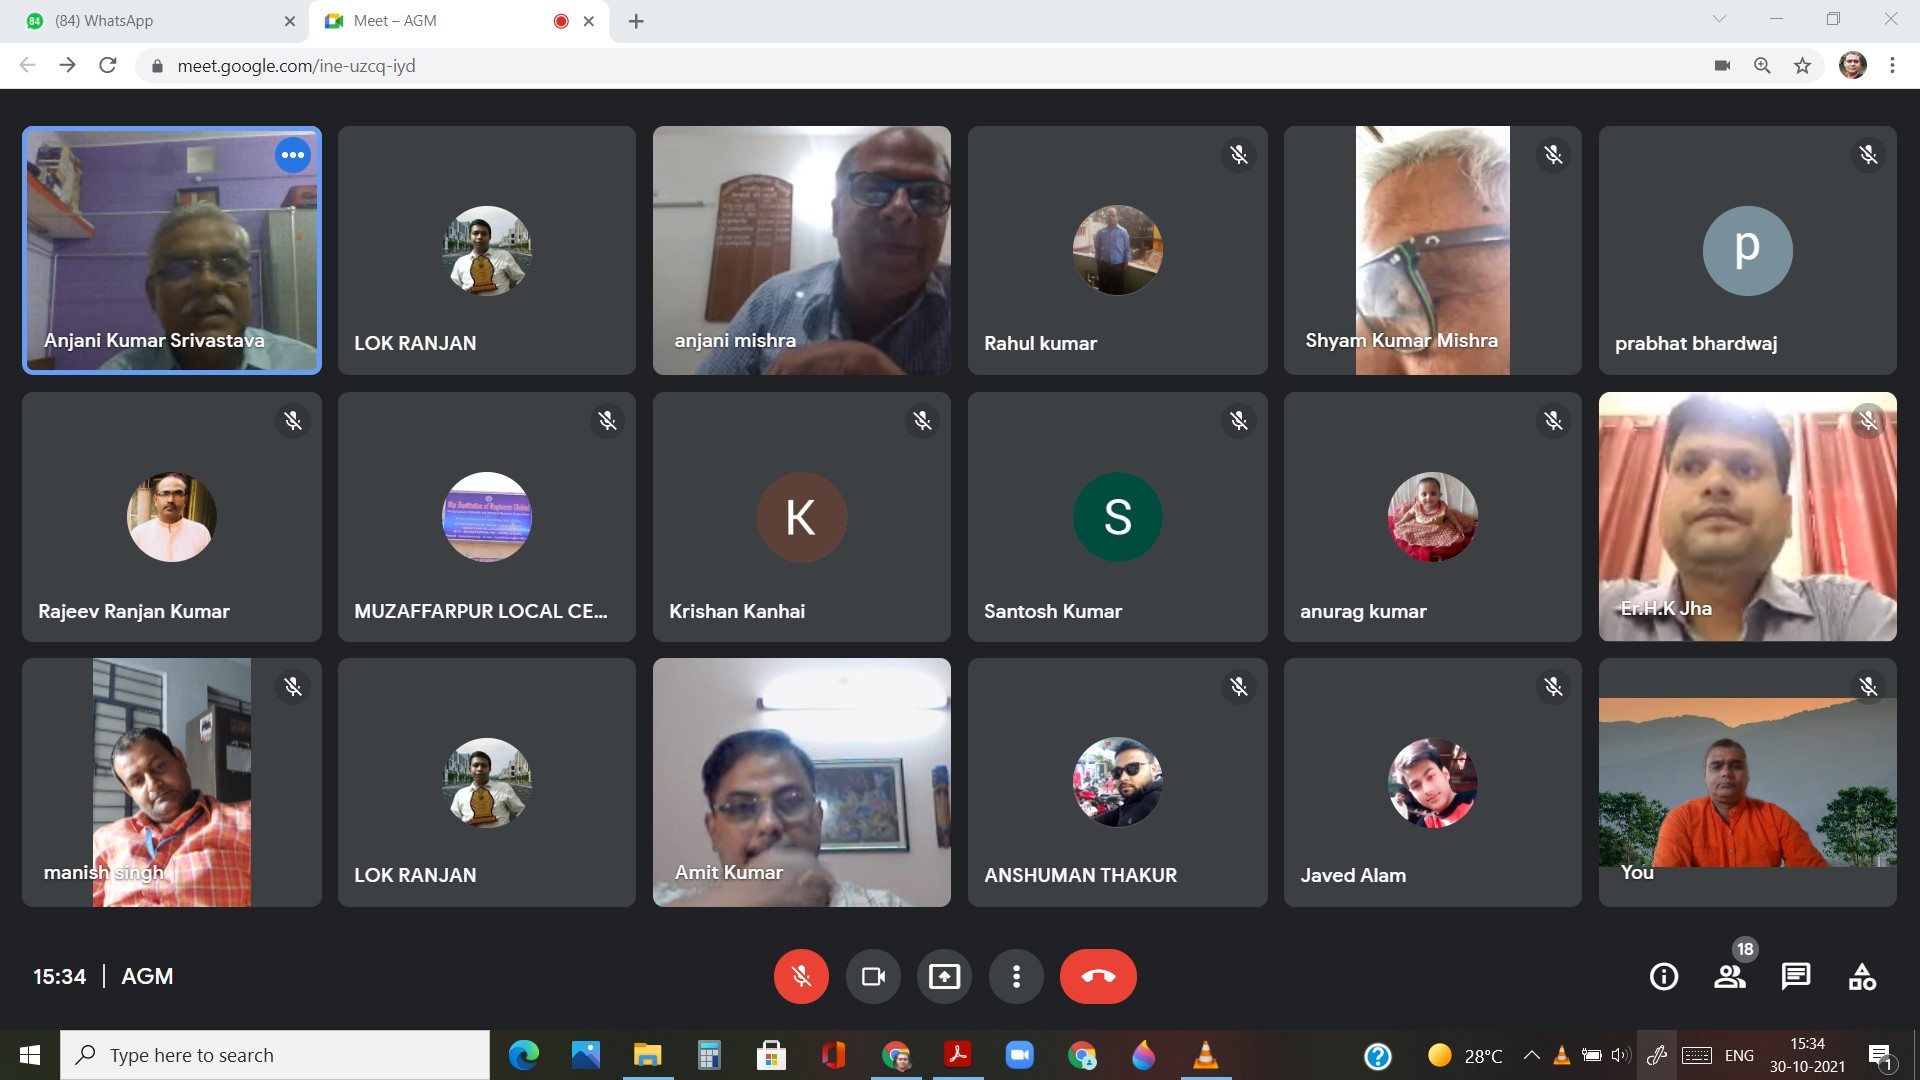Open the meeting details info icon
Screen dimensions: 1920x1080
(x=1664, y=976)
